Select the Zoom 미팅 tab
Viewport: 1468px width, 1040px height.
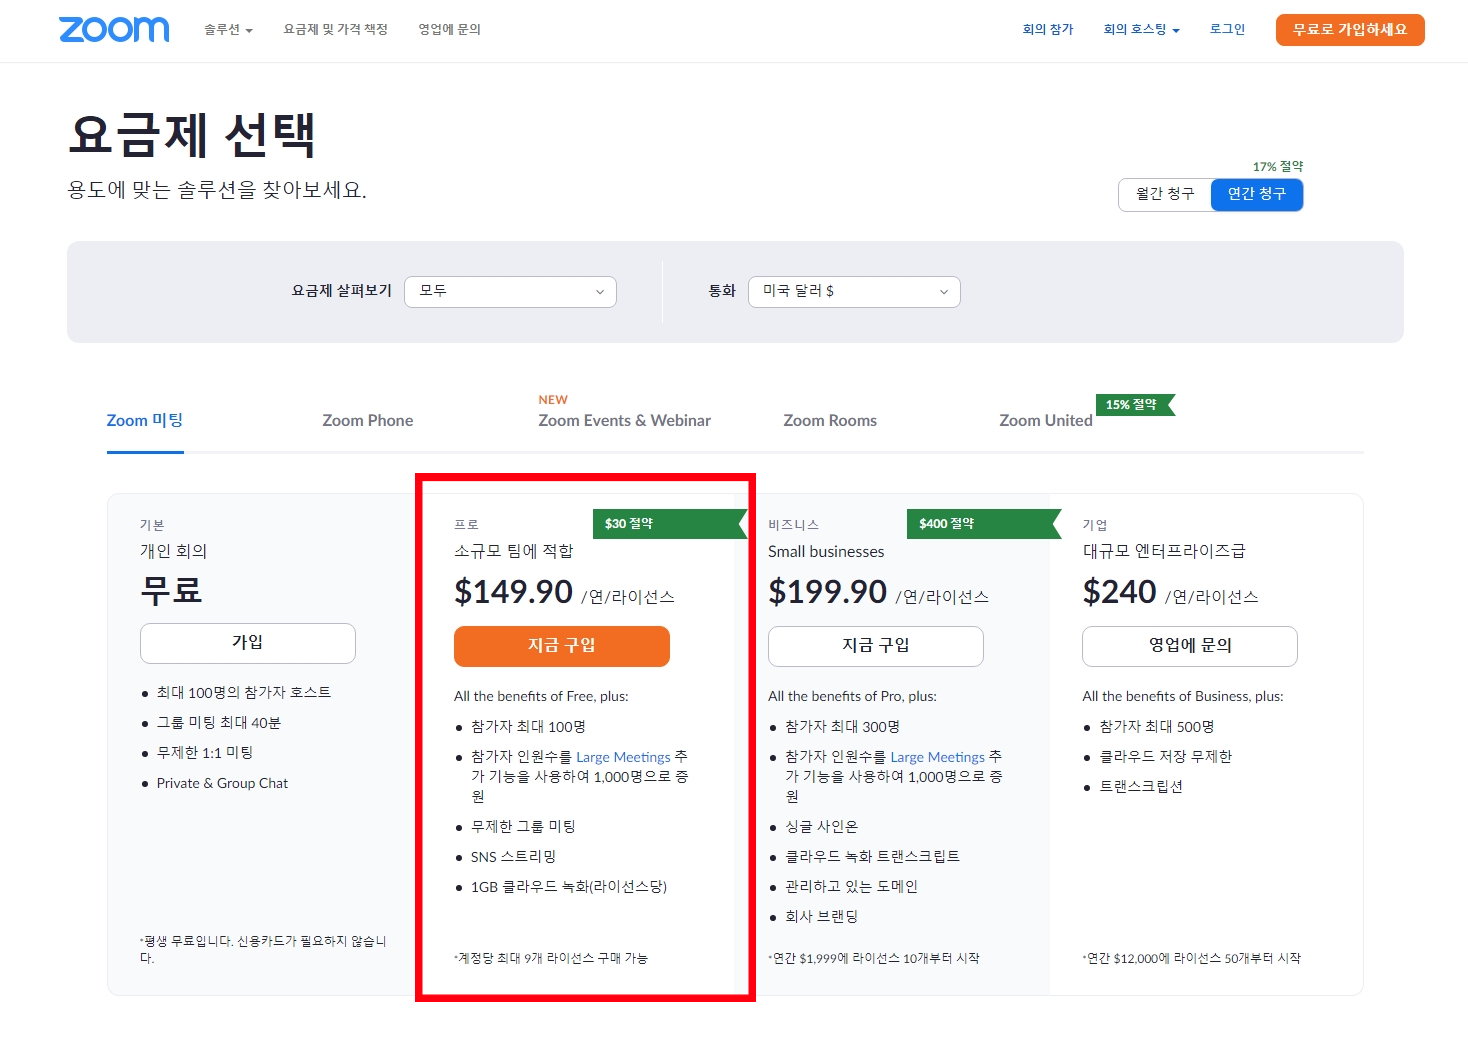tap(145, 421)
